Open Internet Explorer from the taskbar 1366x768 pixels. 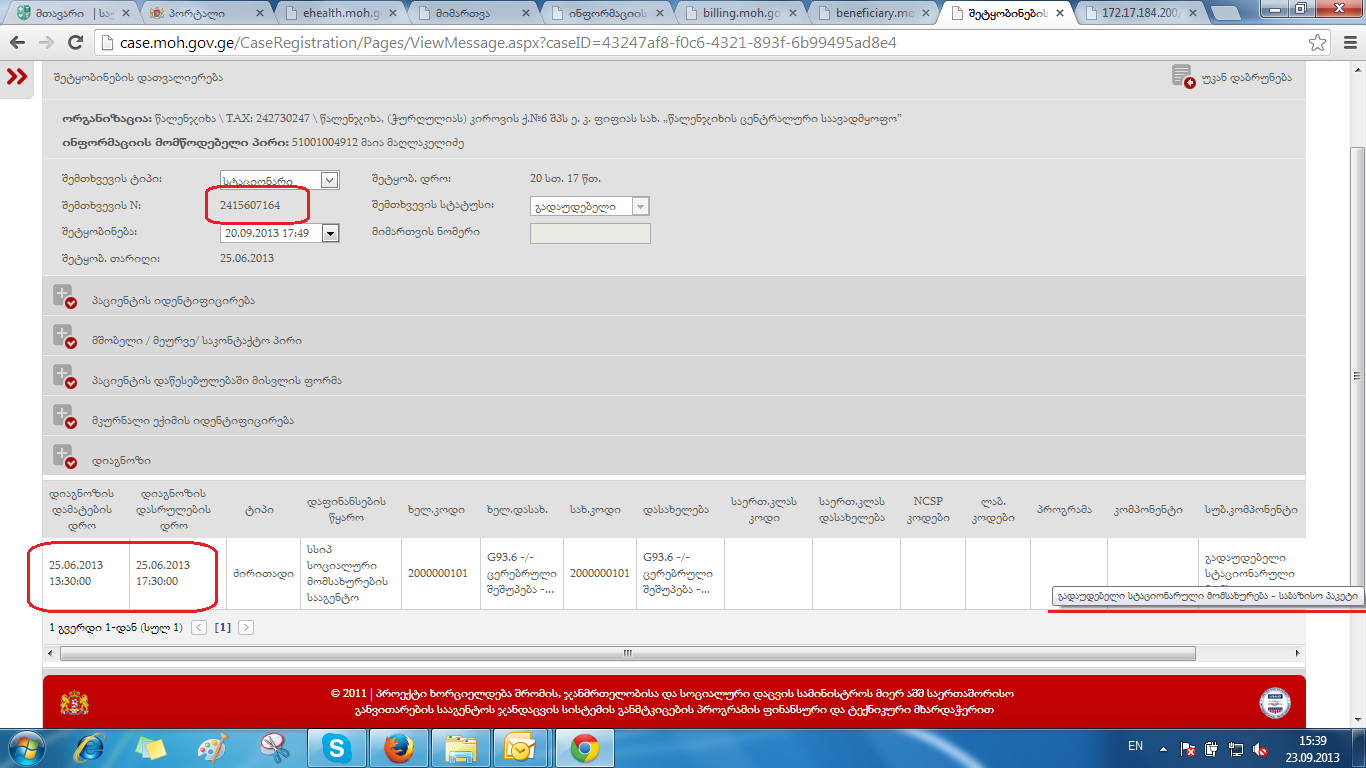[x=90, y=747]
